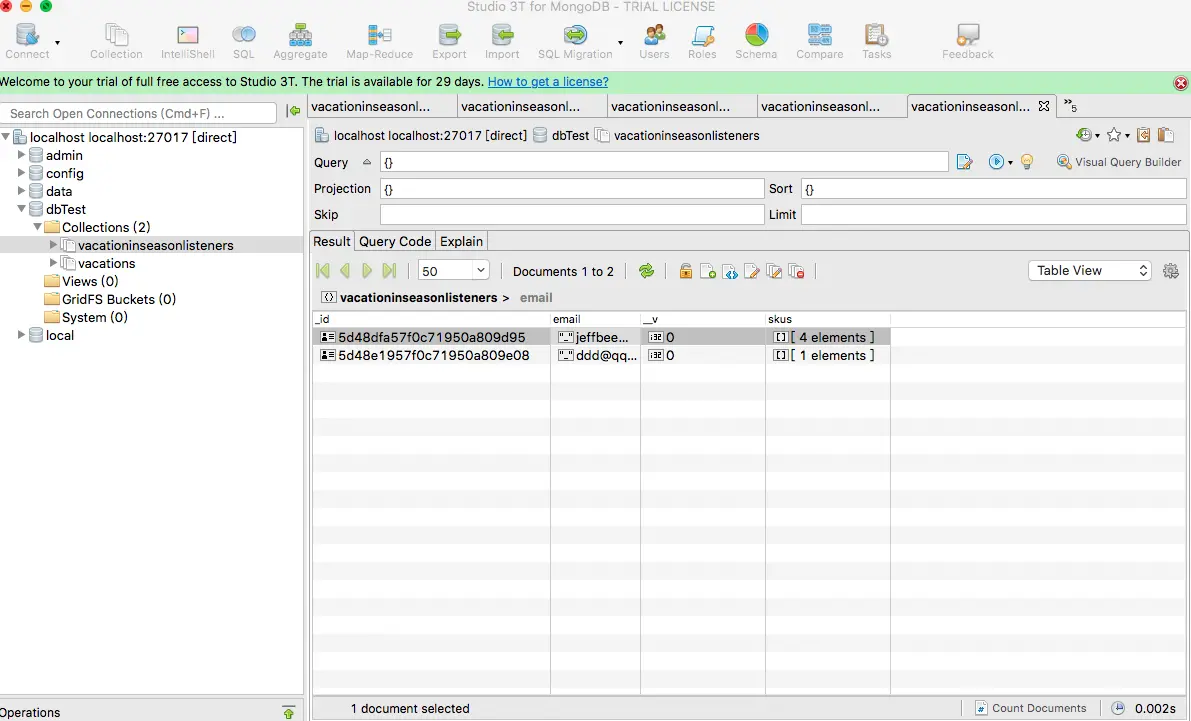Open table view settings gear
The width and height of the screenshot is (1191, 721).
point(1170,270)
